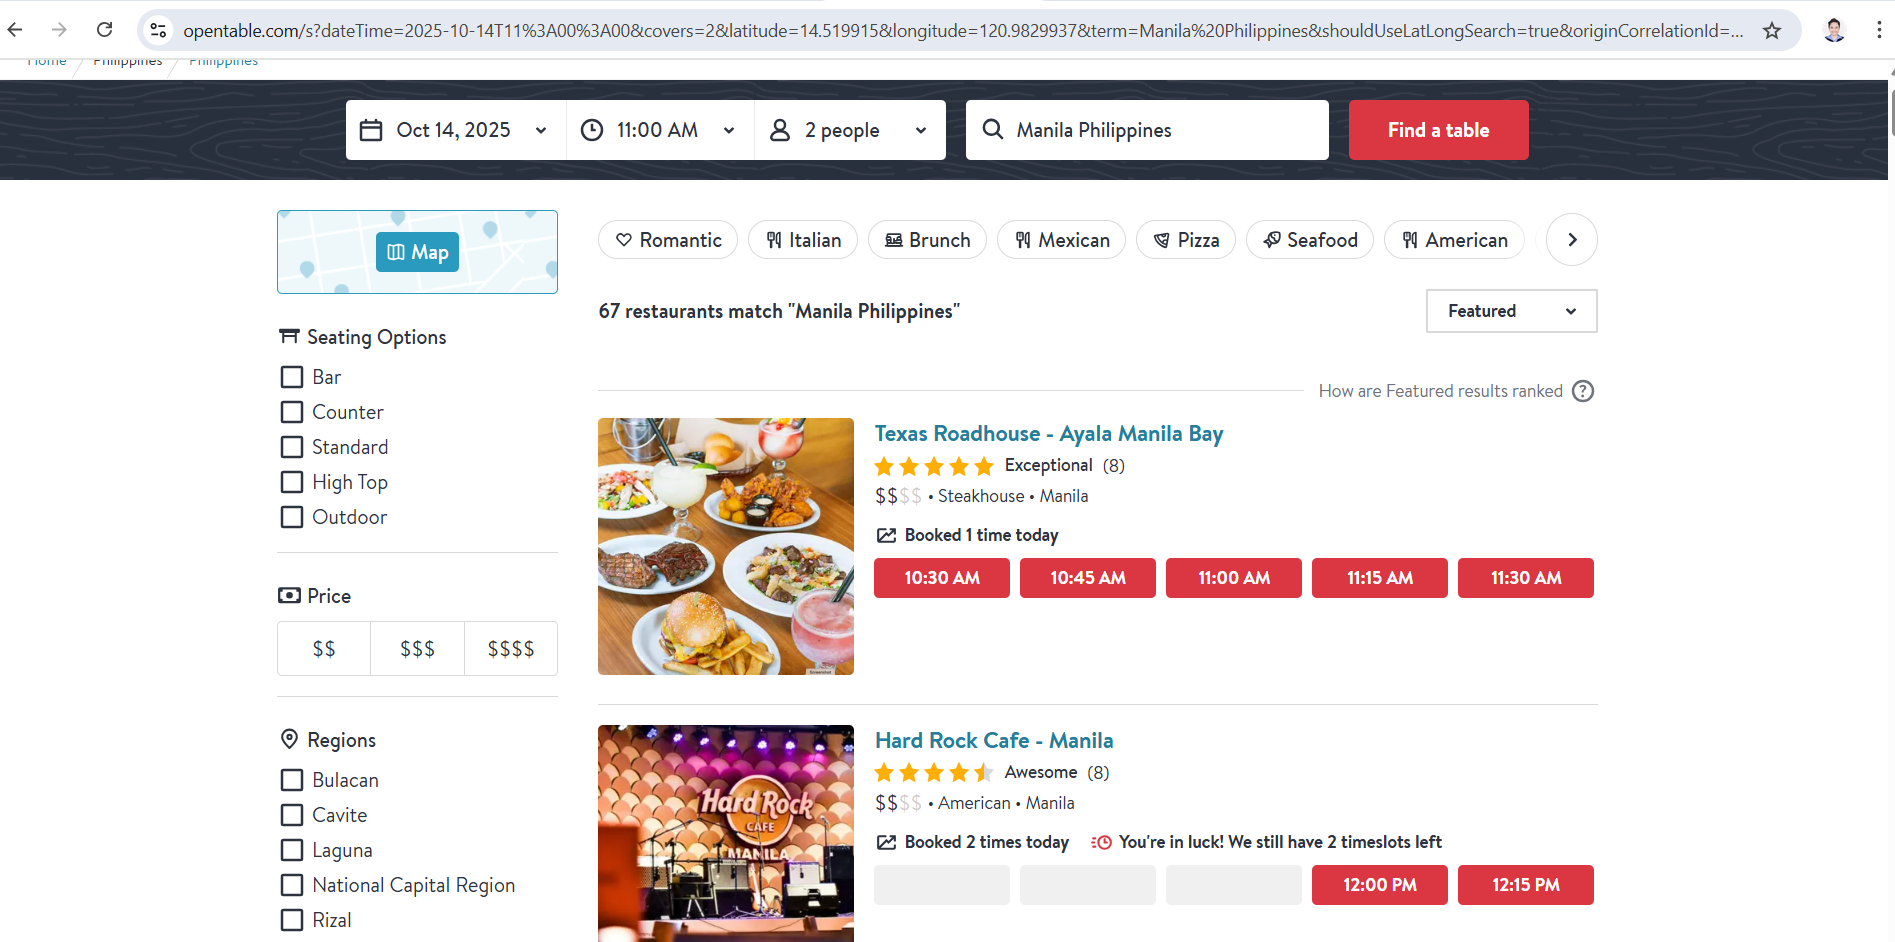Enable the Cavite region checkbox

pyautogui.click(x=292, y=815)
